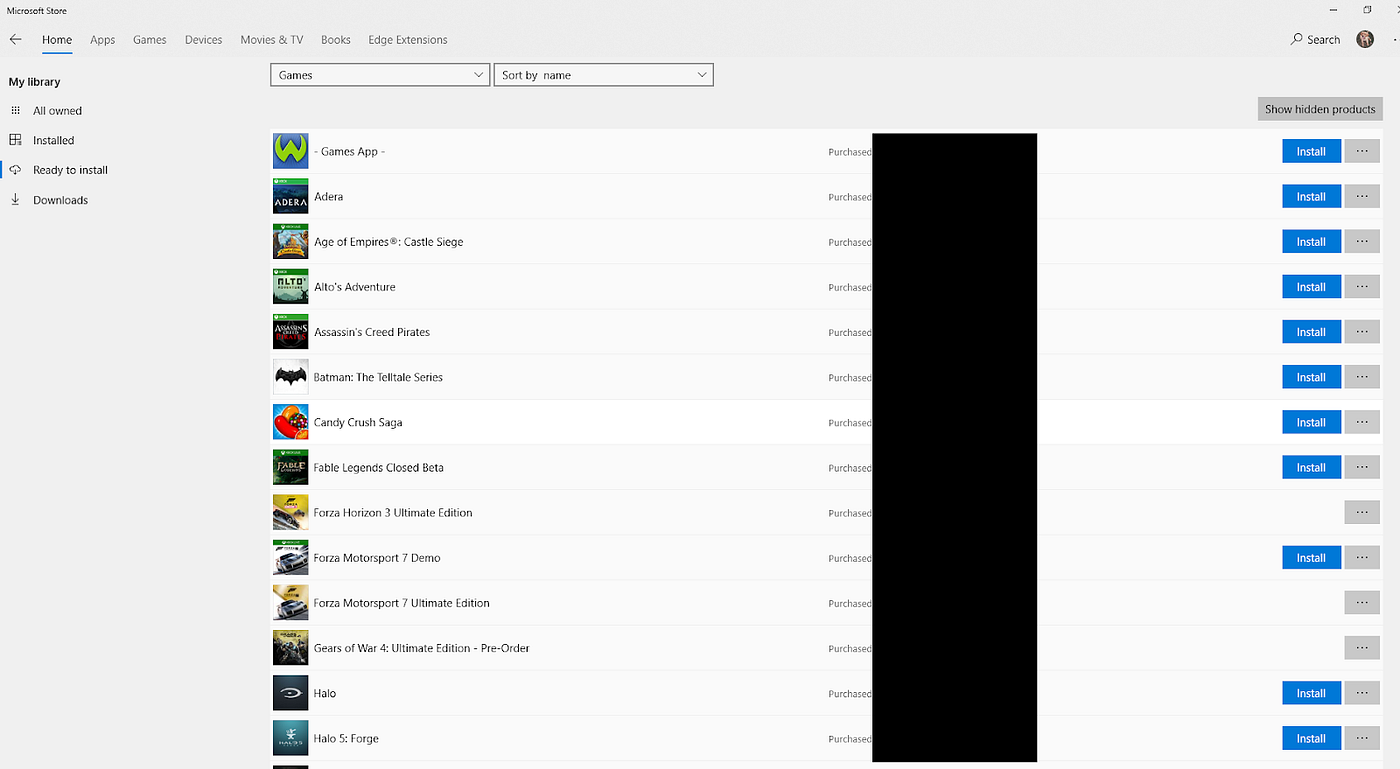
Task: Switch to the Edge Extensions tab
Action: [408, 40]
